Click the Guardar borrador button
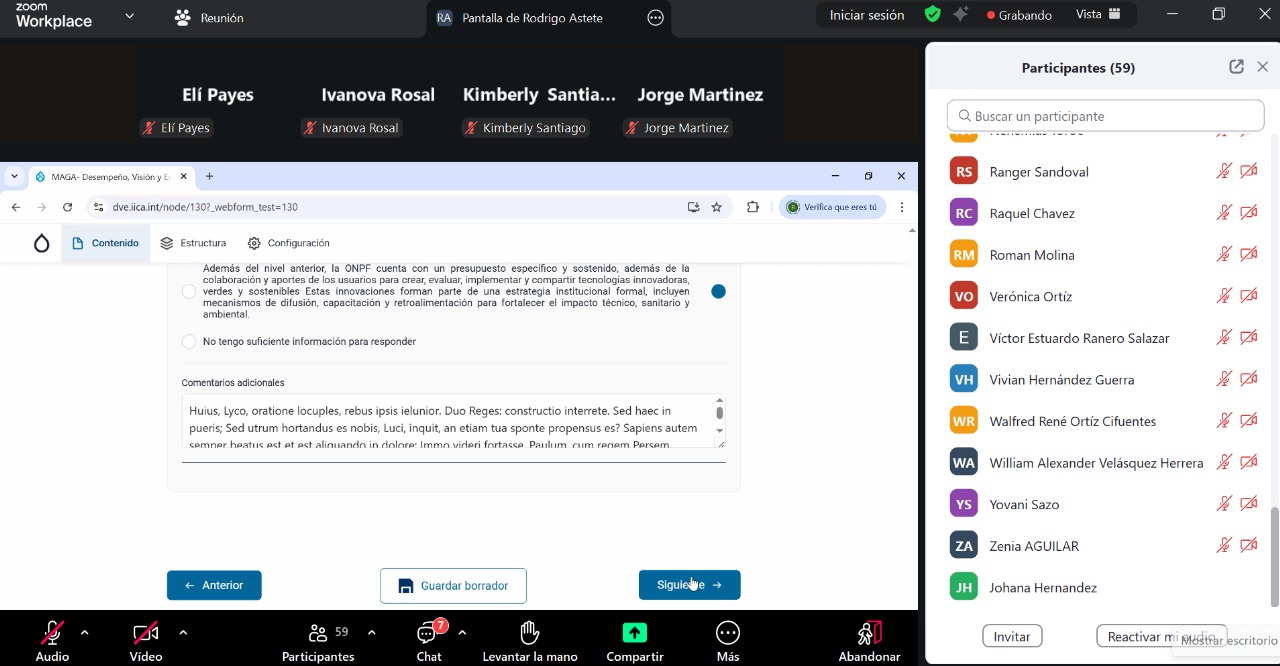The width and height of the screenshot is (1280, 666). click(x=453, y=586)
